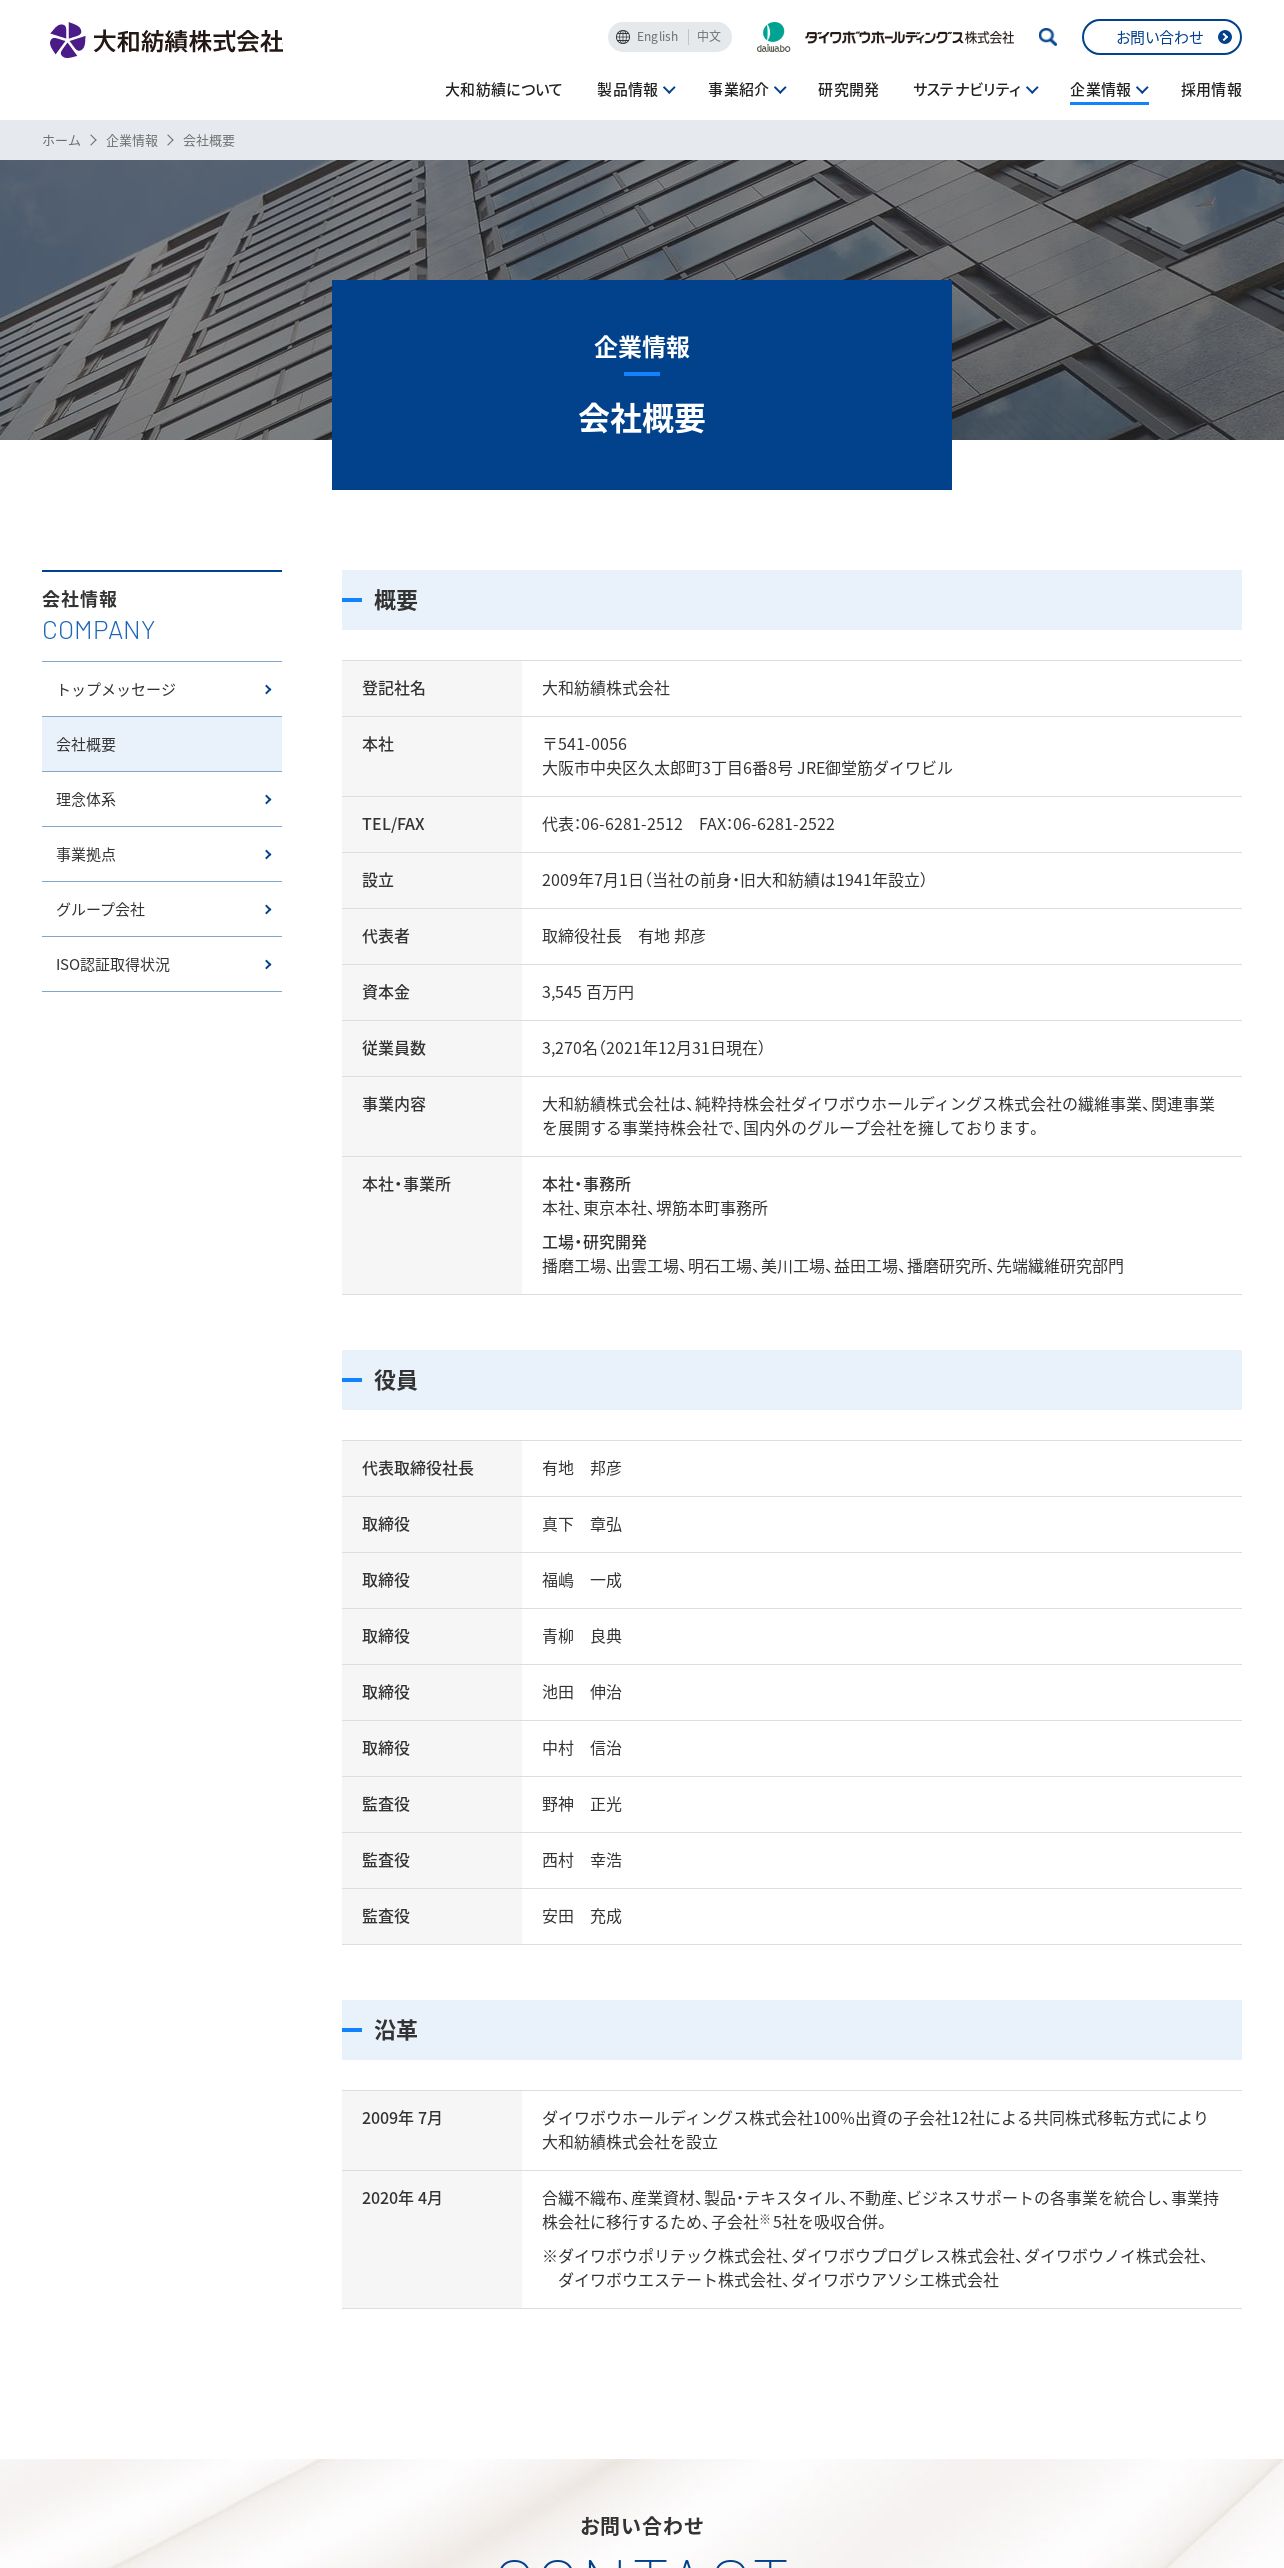Click auditor name 西村 幸浩

582,1860
